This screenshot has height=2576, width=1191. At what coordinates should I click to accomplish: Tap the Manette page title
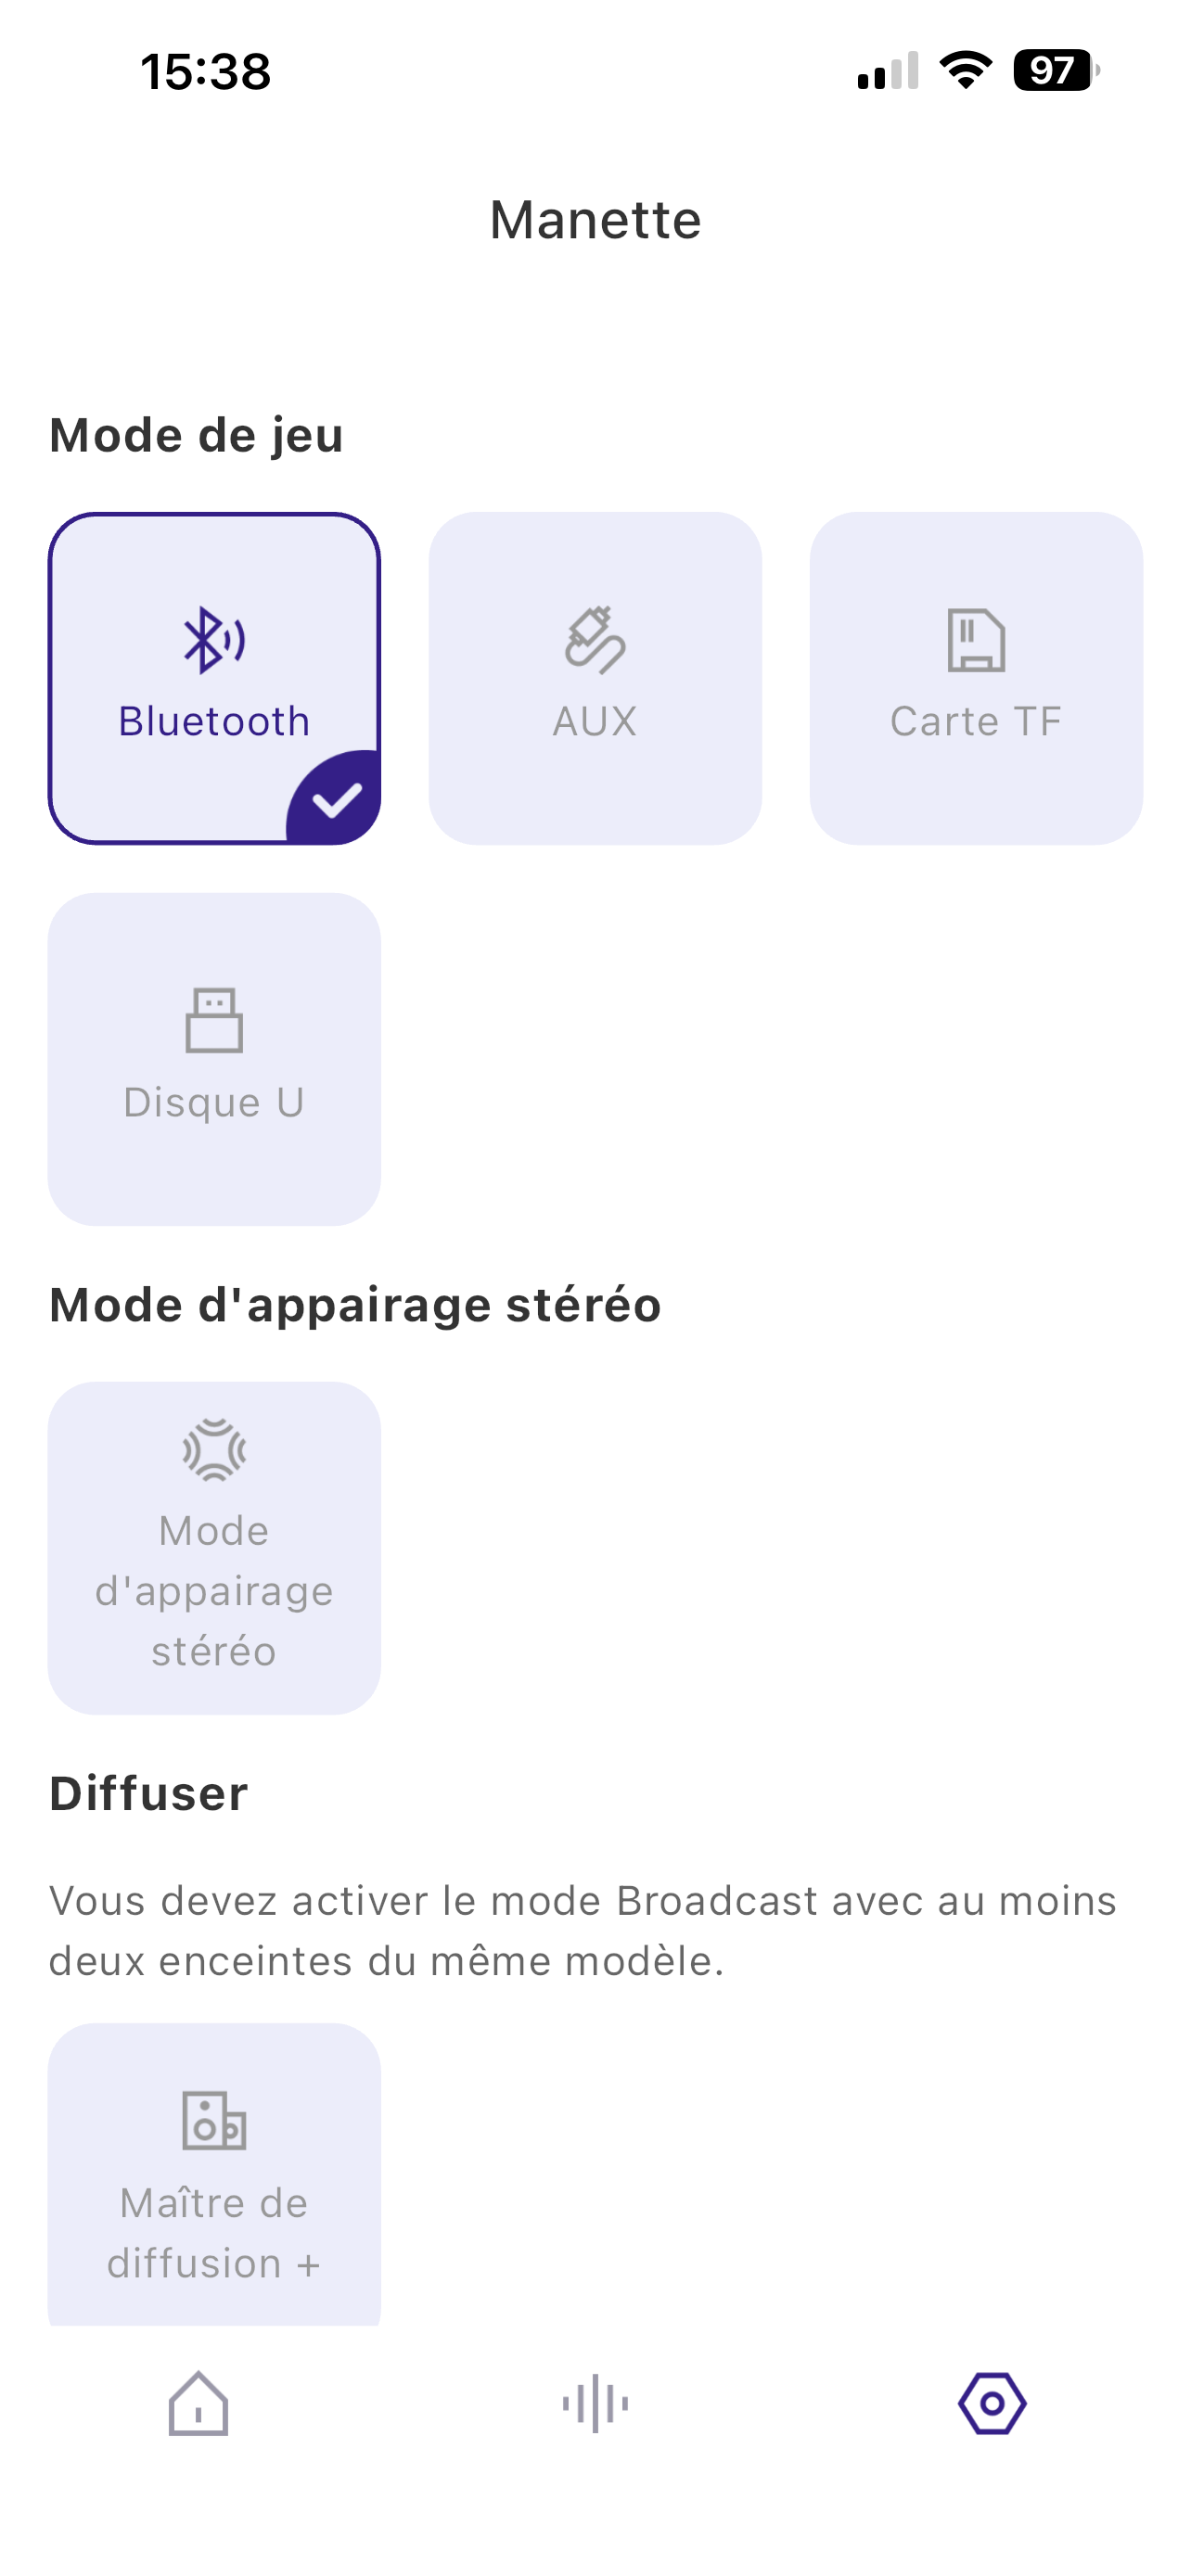pyautogui.click(x=595, y=220)
